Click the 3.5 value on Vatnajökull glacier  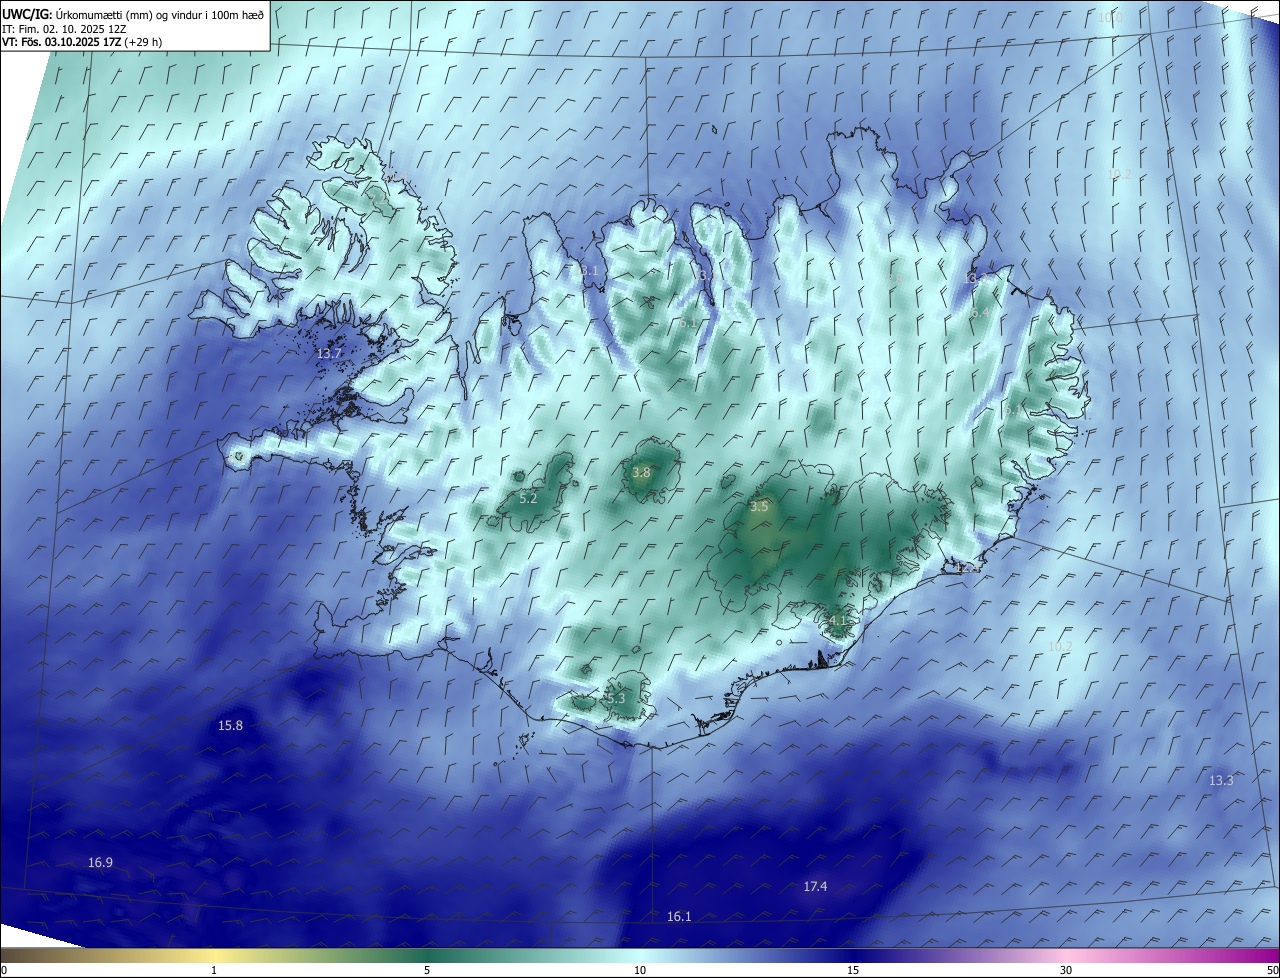click(759, 507)
